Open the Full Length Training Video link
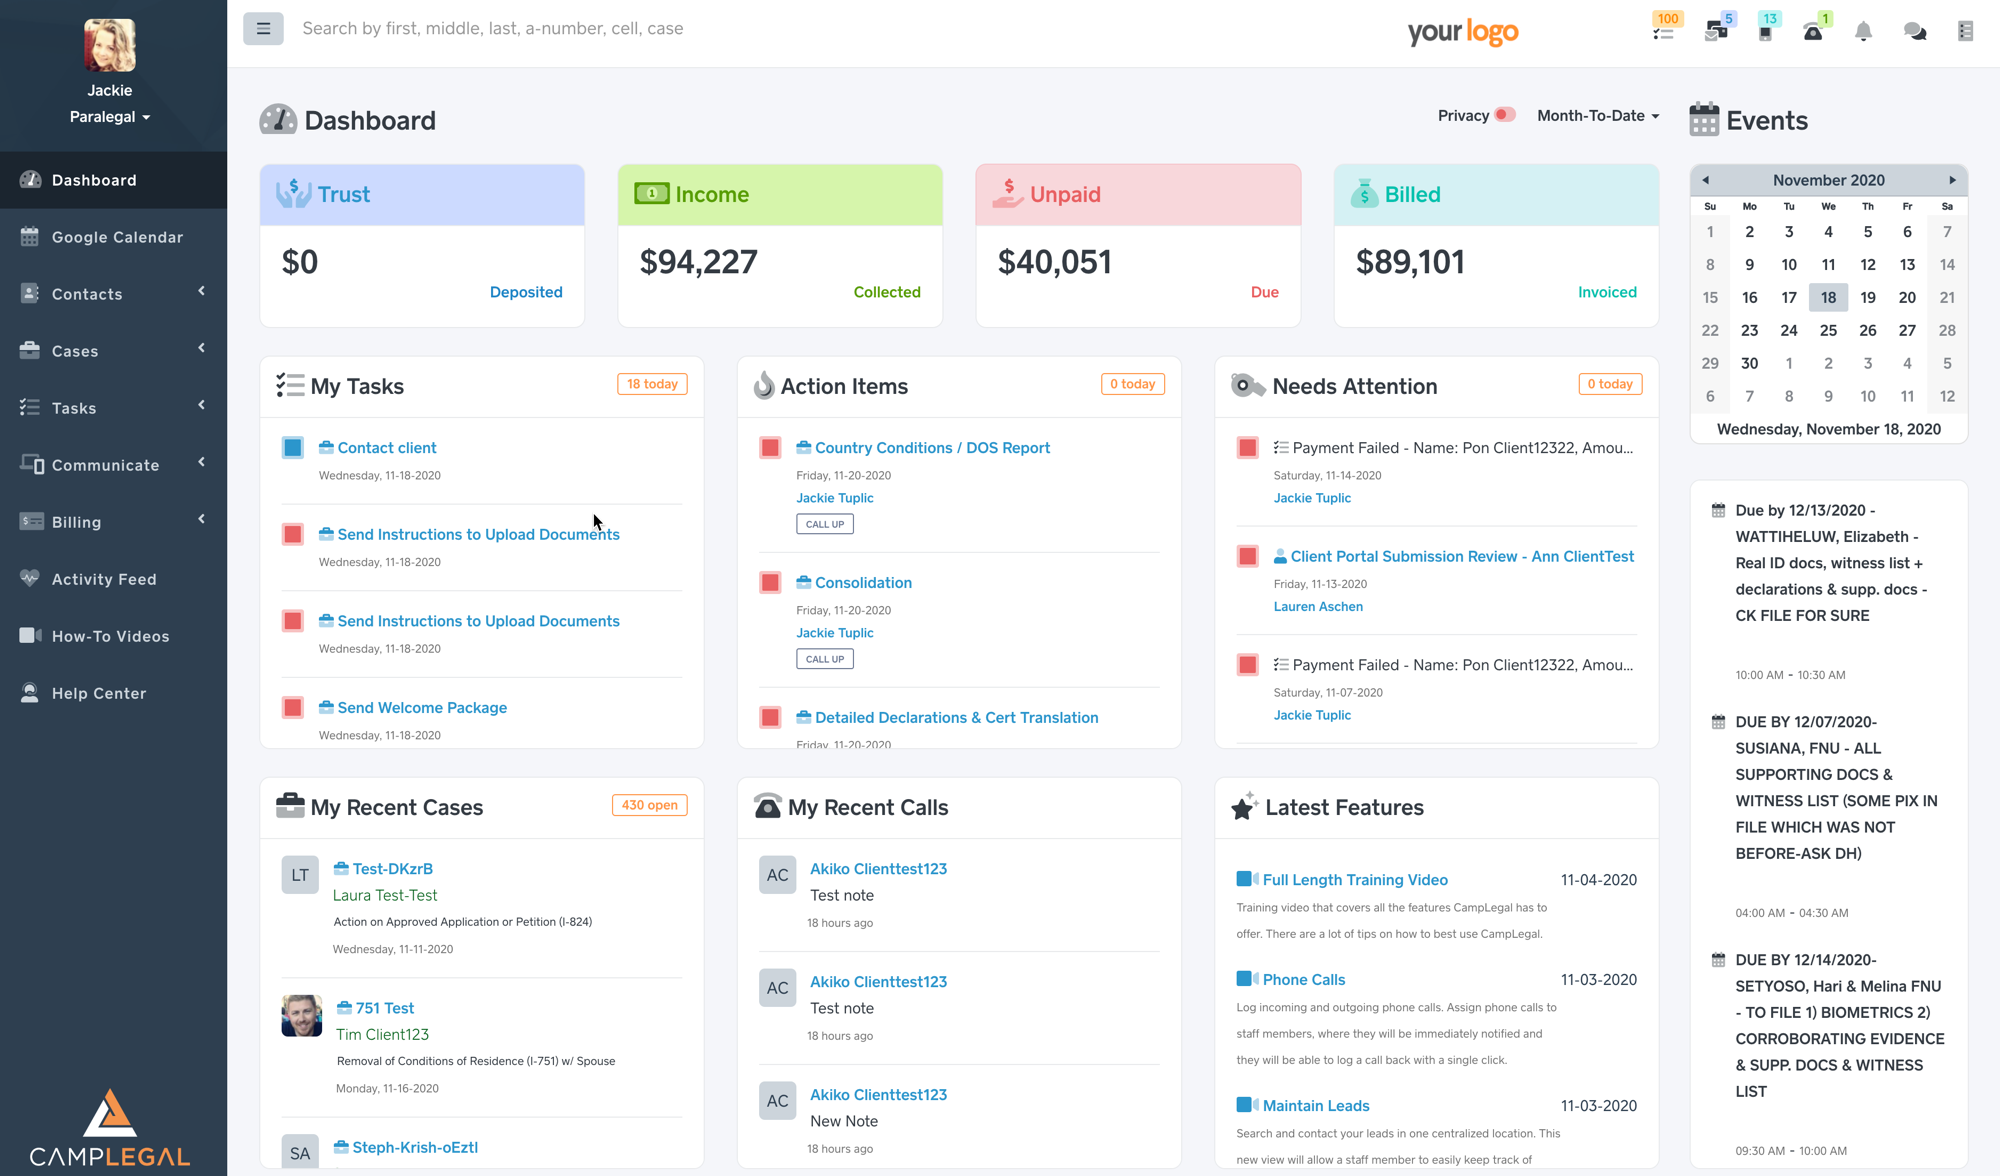Screen dimensions: 2000x1176 point(1354,879)
